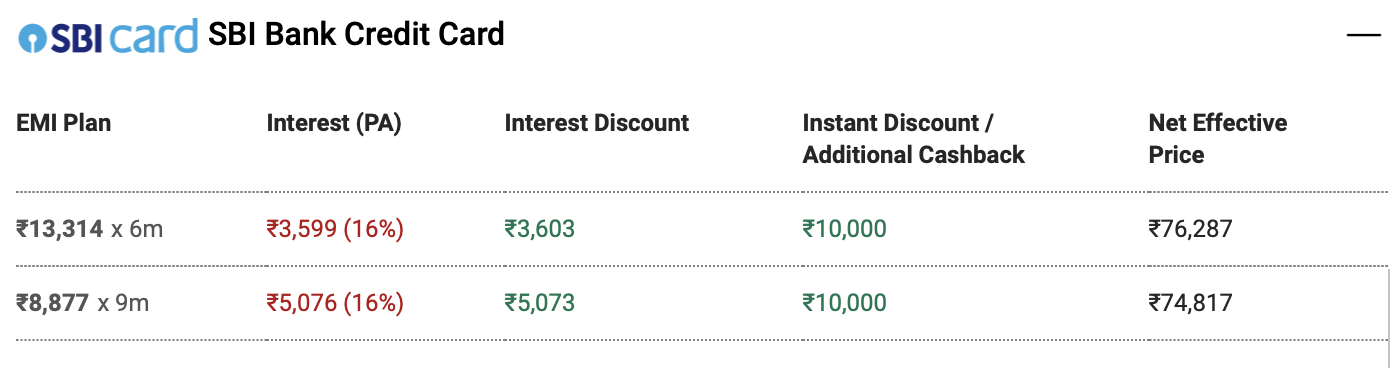
Task: Select the ₹8,877 x 9m EMI plan
Action: tap(82, 302)
